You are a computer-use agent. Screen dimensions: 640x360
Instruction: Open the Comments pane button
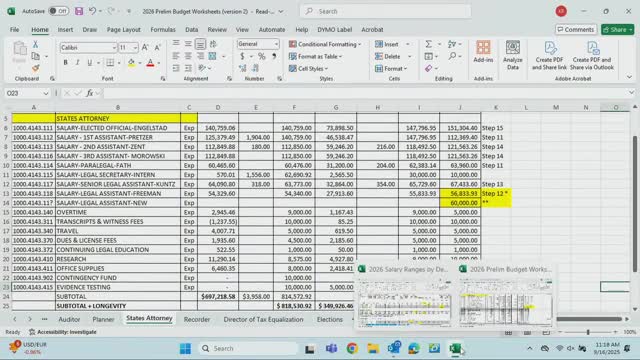576,30
